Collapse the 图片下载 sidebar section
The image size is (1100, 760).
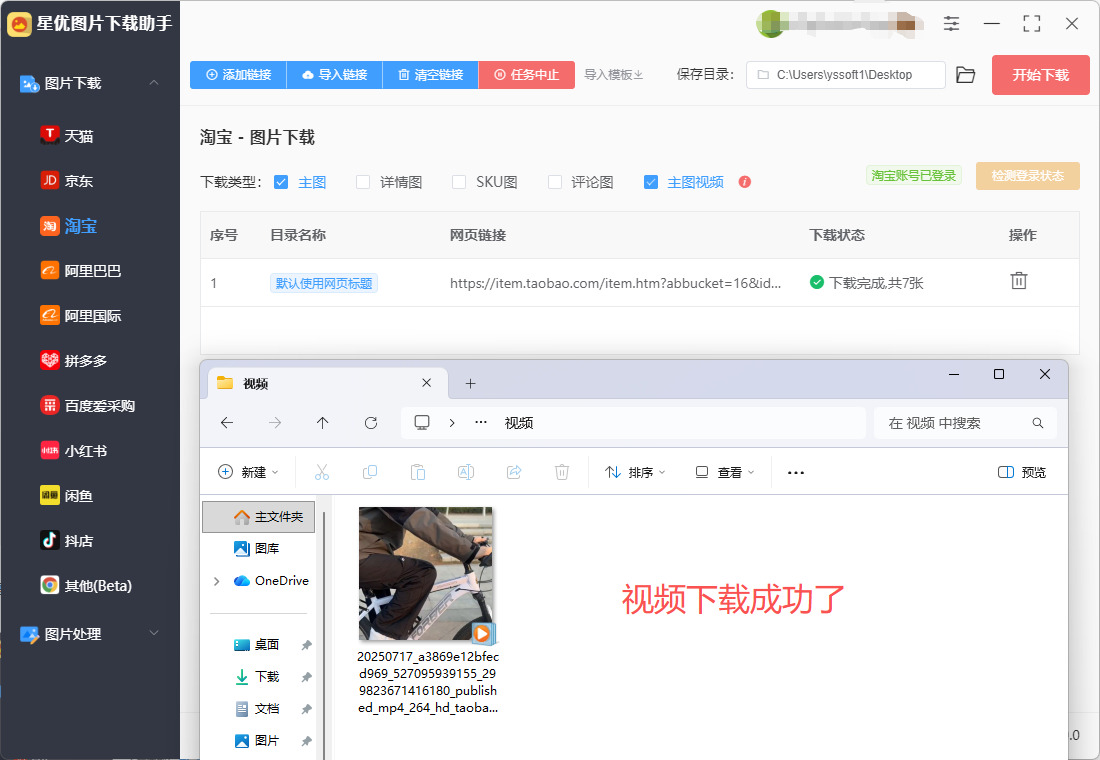(x=153, y=83)
